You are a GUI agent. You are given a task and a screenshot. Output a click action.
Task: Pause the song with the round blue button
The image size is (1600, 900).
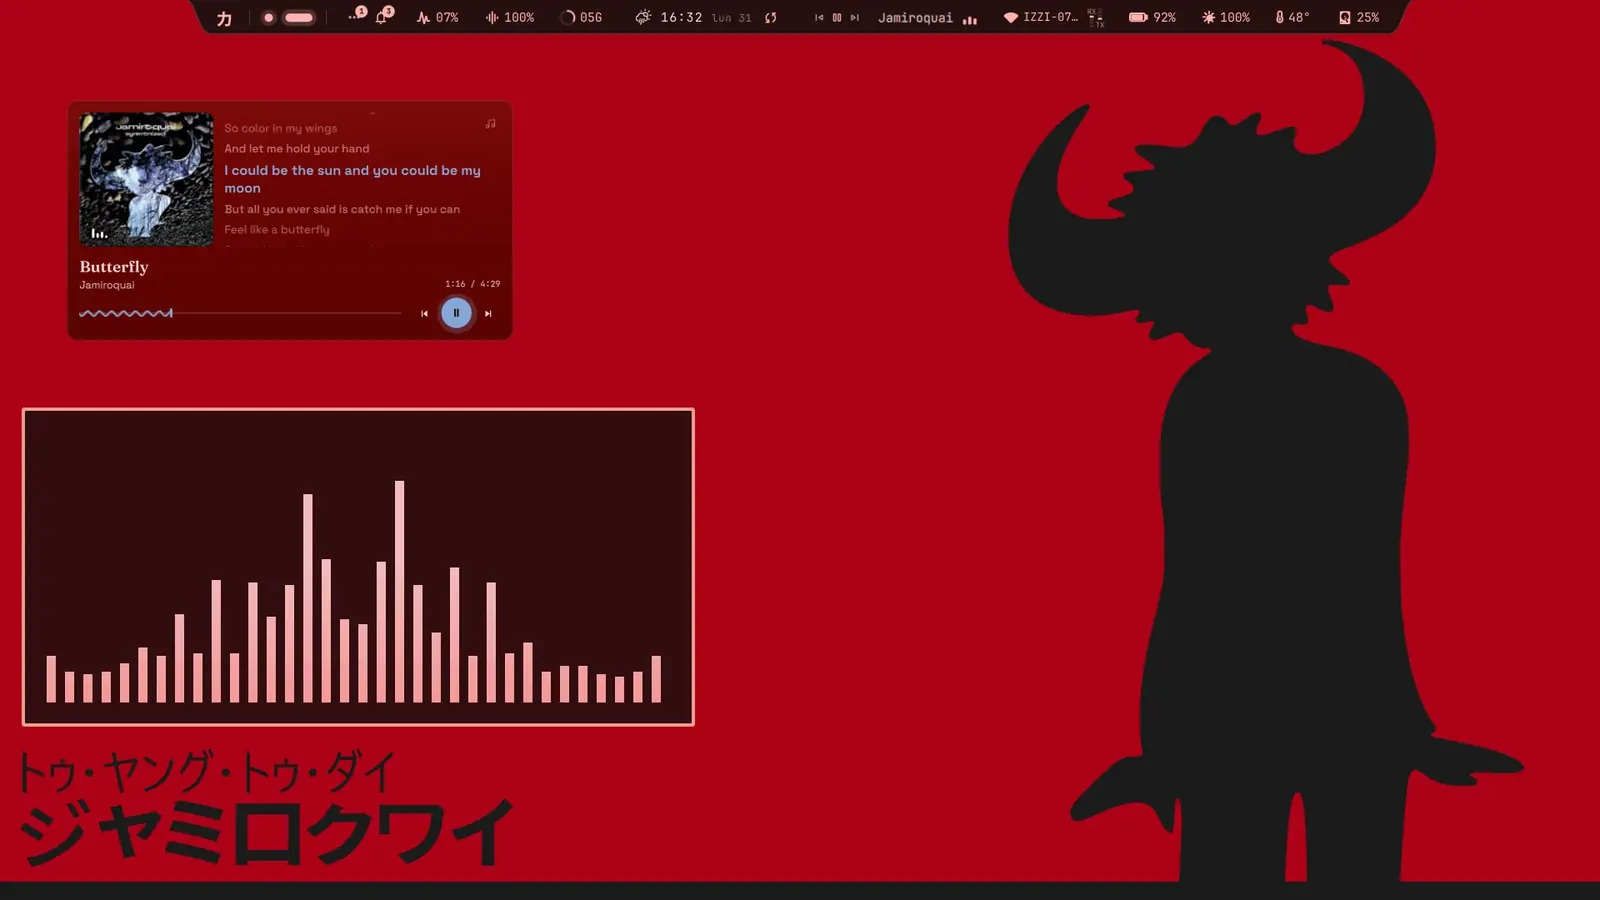click(456, 313)
